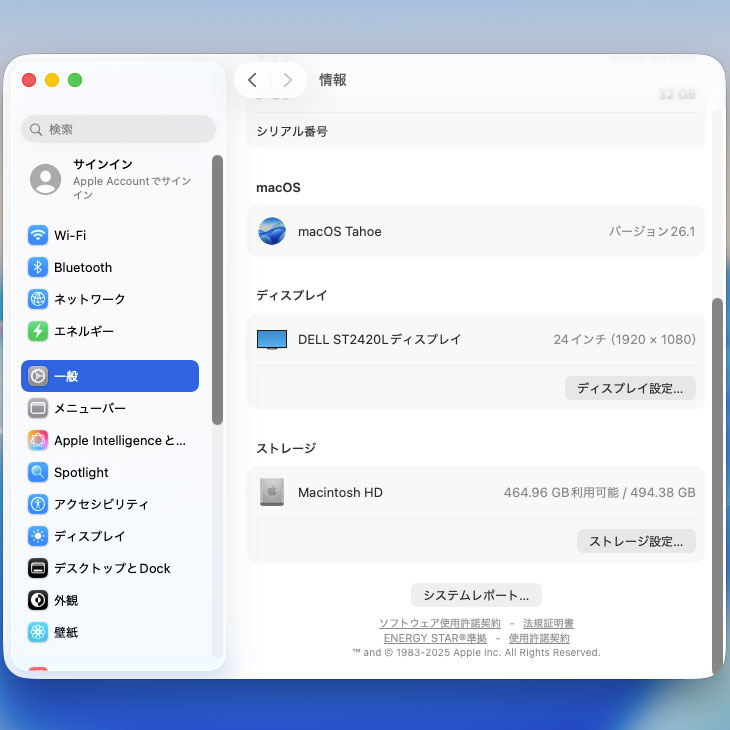730x730 pixels.
Task: Open ソフトウェア使用許諾契約 link
Action: click(439, 623)
